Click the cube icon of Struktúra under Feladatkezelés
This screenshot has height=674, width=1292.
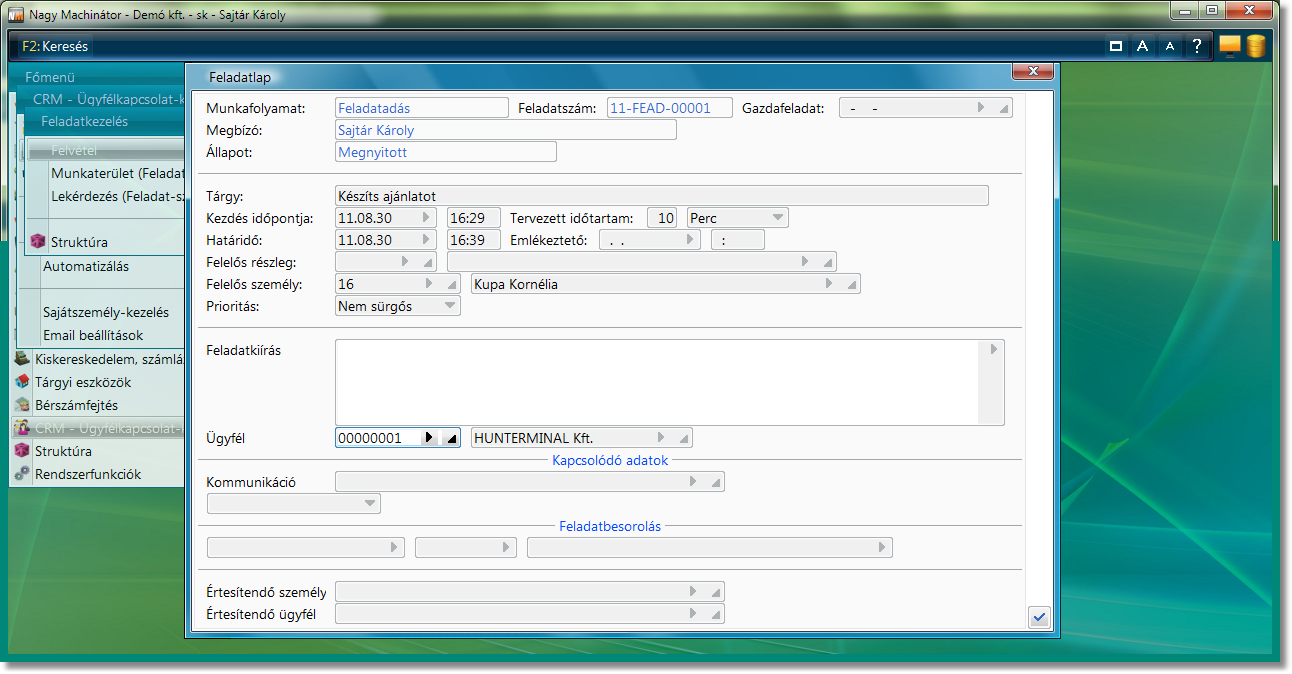(x=38, y=242)
